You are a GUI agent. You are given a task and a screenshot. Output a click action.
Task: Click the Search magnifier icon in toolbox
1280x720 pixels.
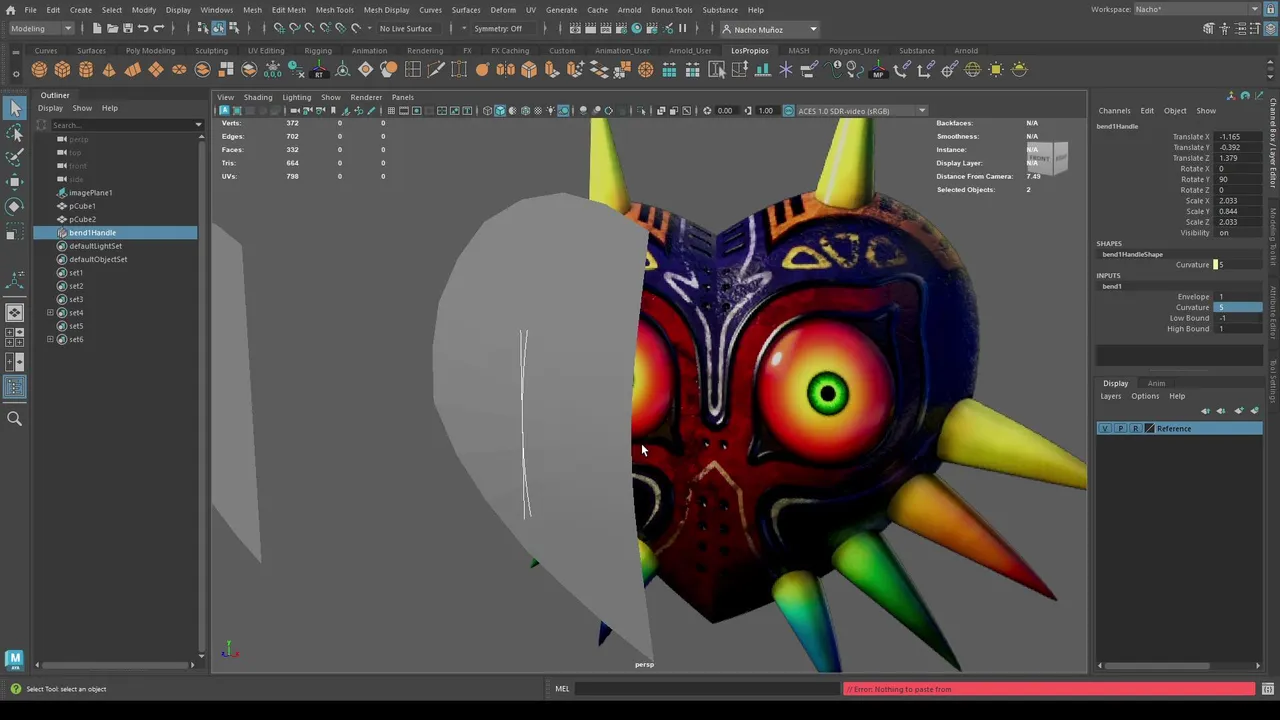(x=15, y=419)
